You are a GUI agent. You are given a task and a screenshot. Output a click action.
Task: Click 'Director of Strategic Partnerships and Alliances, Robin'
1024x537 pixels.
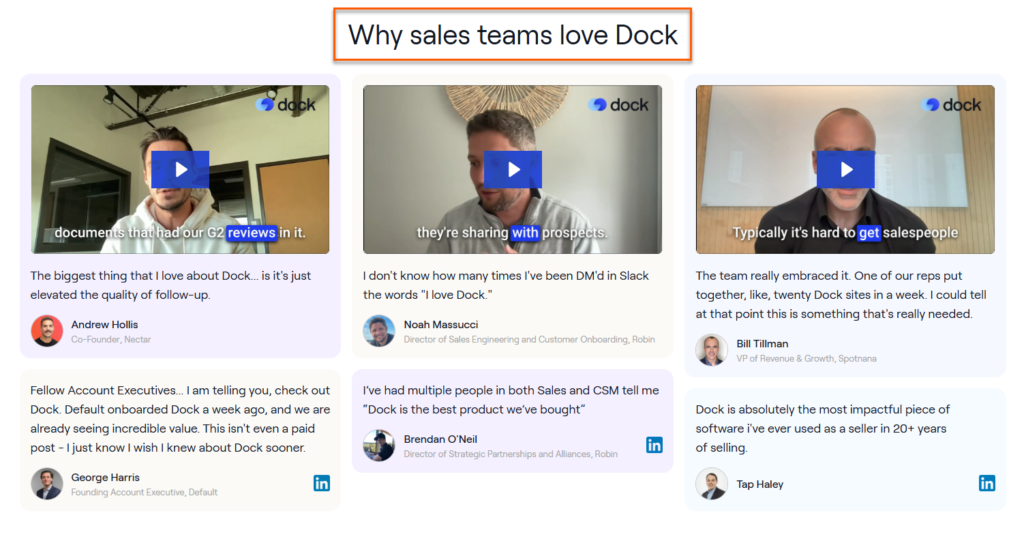(511, 454)
